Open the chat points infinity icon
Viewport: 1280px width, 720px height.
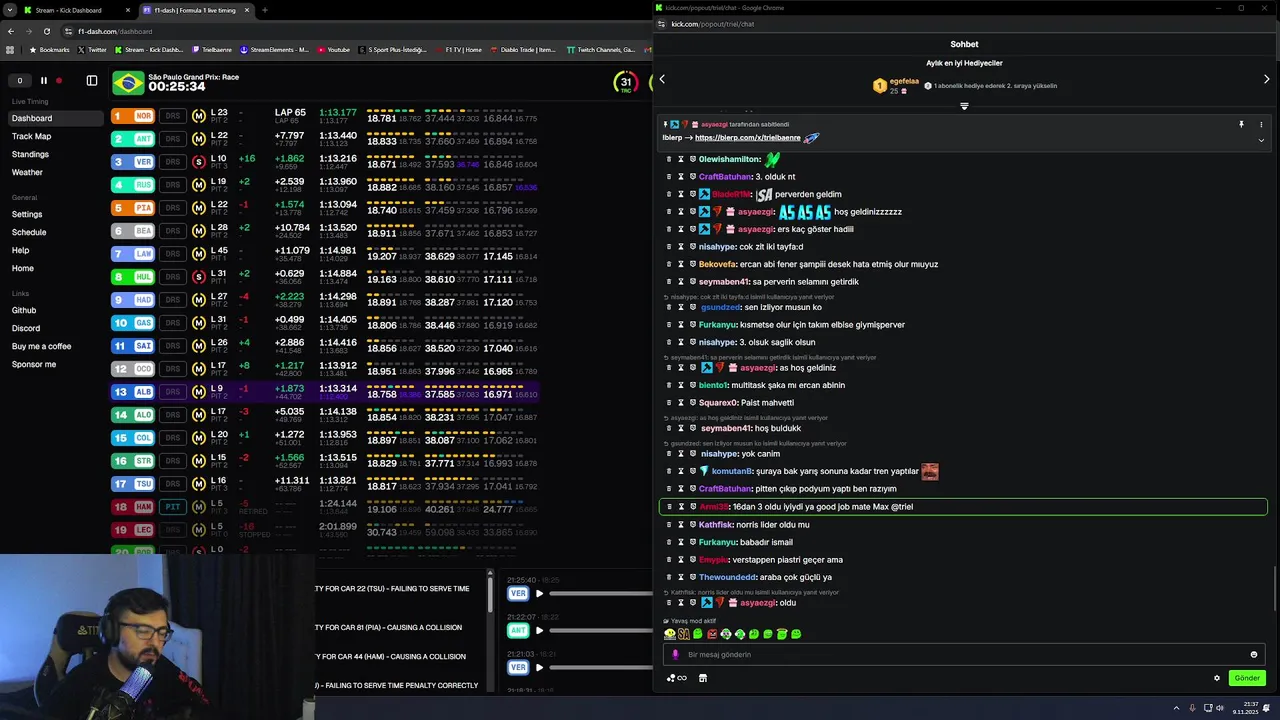tap(677, 678)
